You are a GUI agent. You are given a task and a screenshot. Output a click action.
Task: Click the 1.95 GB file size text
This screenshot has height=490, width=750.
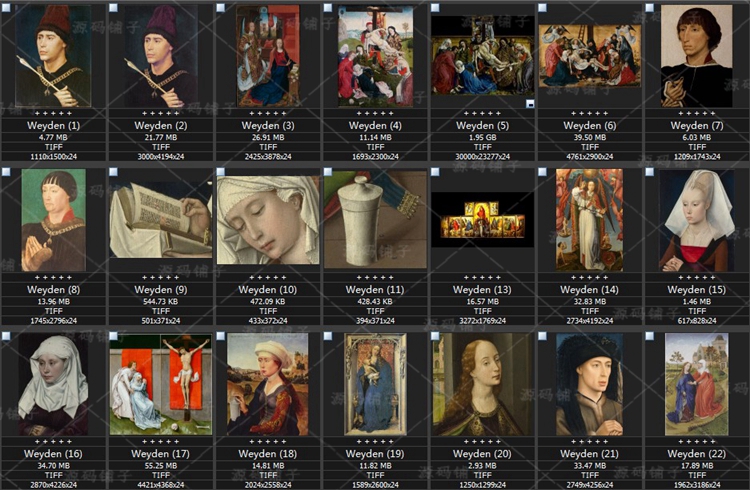pyautogui.click(x=483, y=137)
